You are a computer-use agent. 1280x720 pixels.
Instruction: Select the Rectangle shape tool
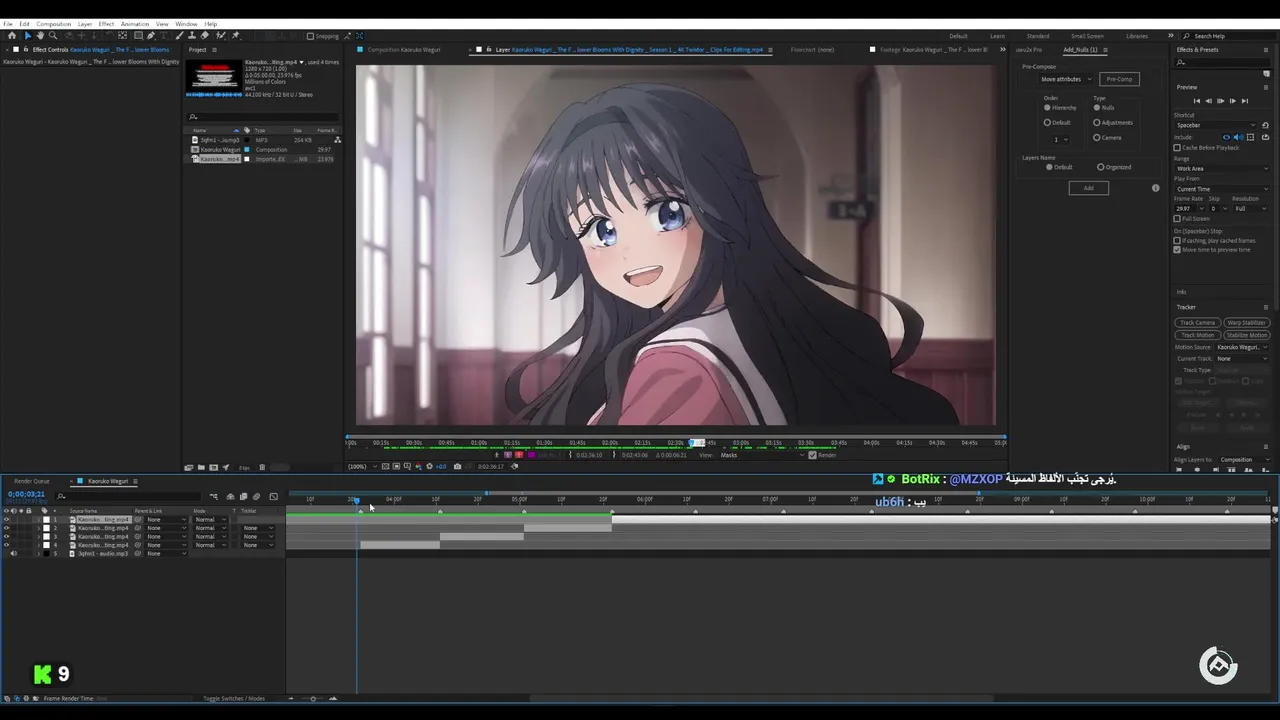(138, 36)
